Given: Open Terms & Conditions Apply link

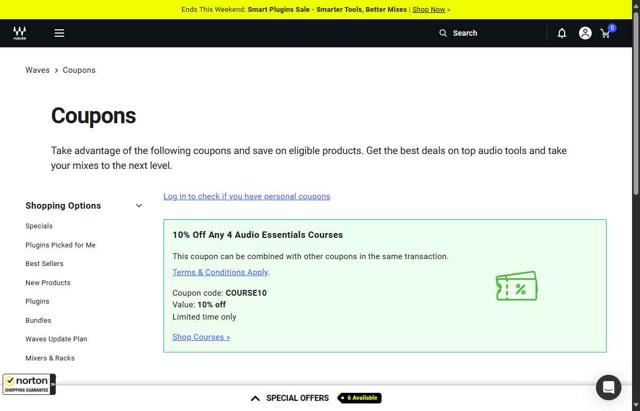Looking at the screenshot, I should (x=220, y=272).
